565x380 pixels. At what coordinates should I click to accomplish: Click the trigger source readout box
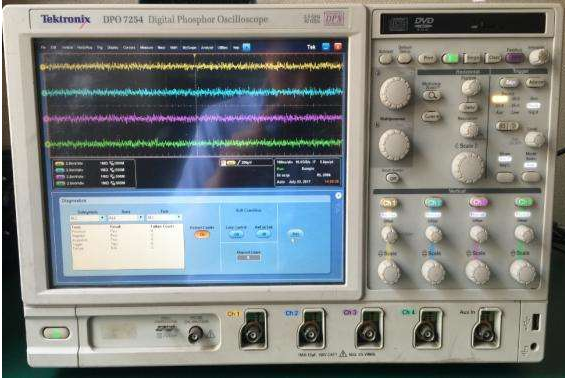click(x=247, y=163)
